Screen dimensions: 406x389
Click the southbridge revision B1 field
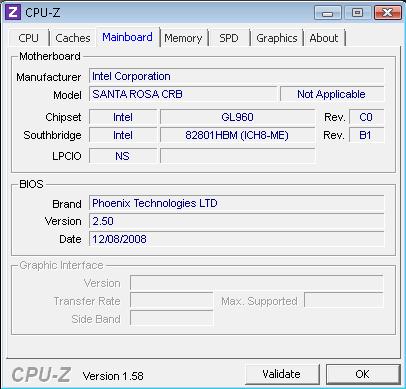366,135
